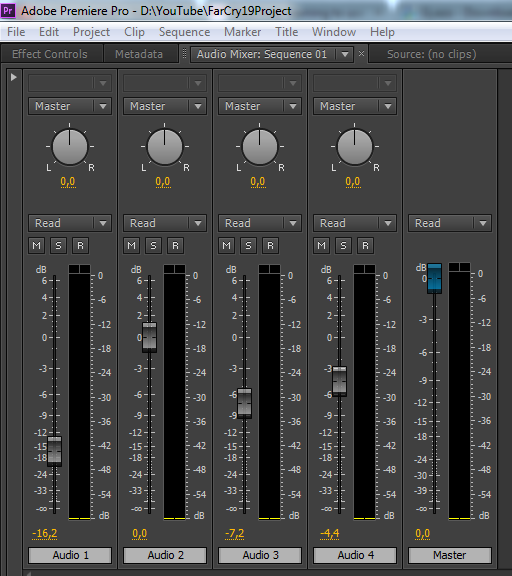
Task: Click the Audio 3 track name field
Action: 260,555
